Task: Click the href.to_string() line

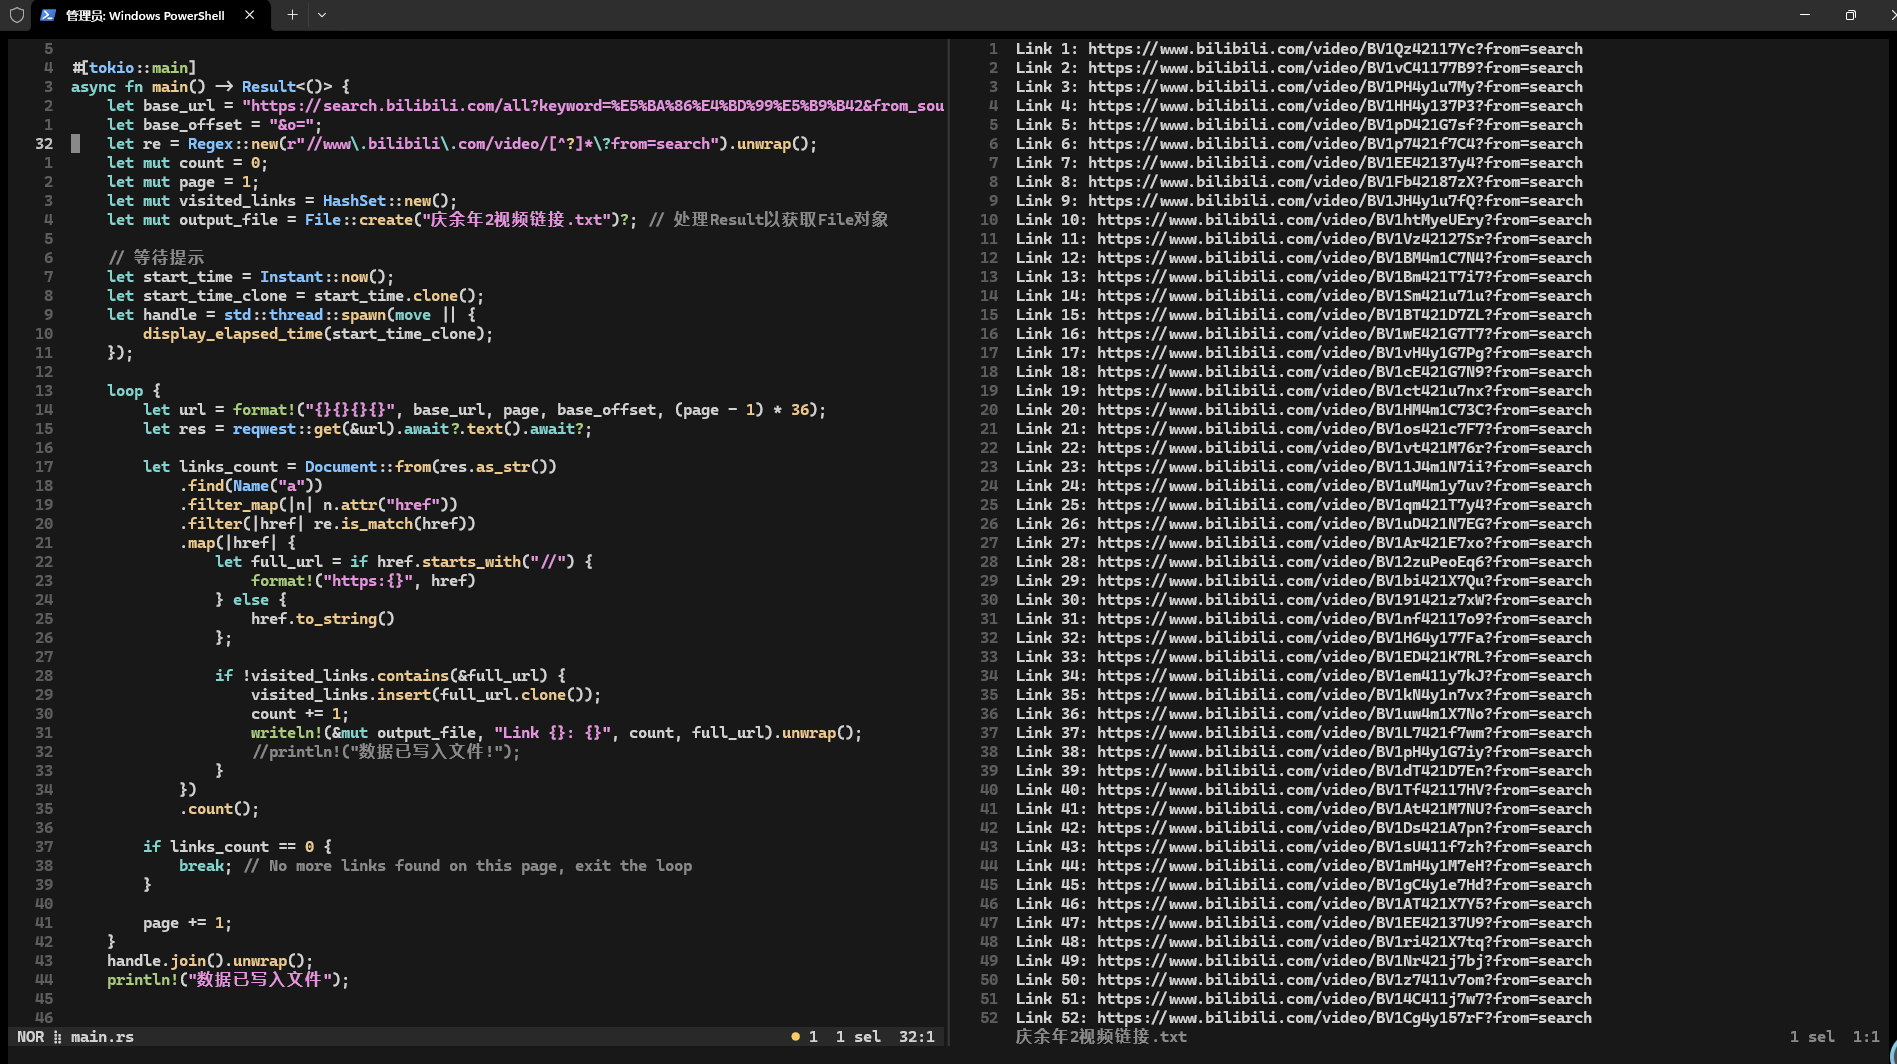Action: (322, 619)
